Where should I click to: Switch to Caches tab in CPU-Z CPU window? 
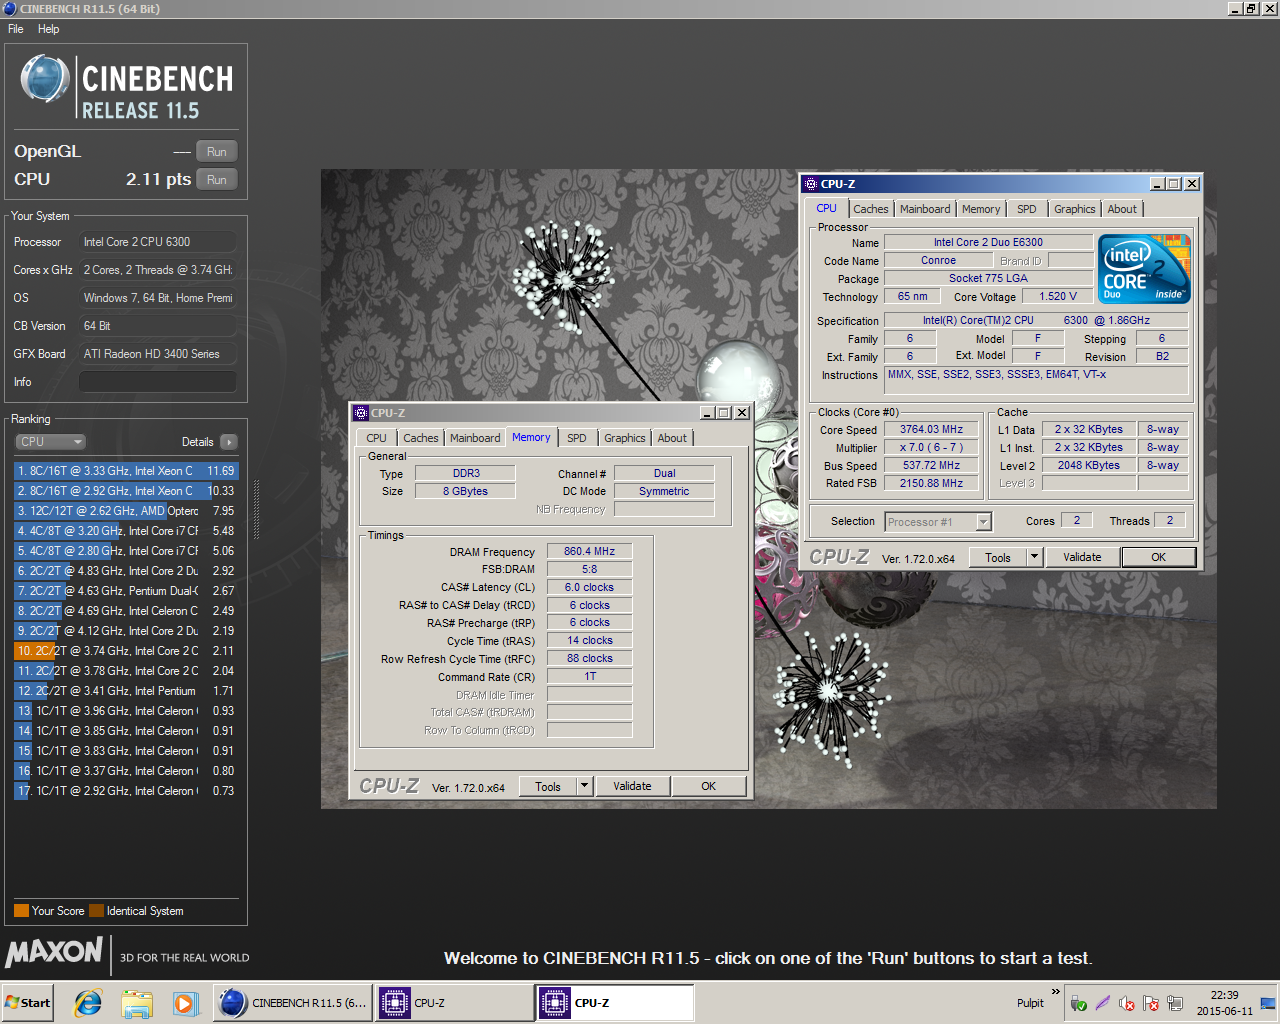[871, 209]
